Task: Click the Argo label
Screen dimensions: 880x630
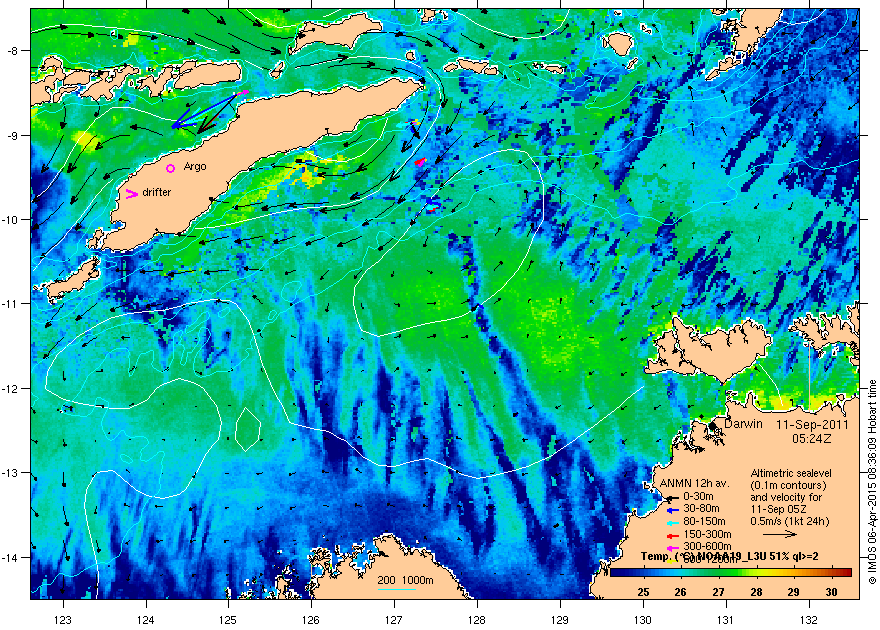Action: pos(195,167)
